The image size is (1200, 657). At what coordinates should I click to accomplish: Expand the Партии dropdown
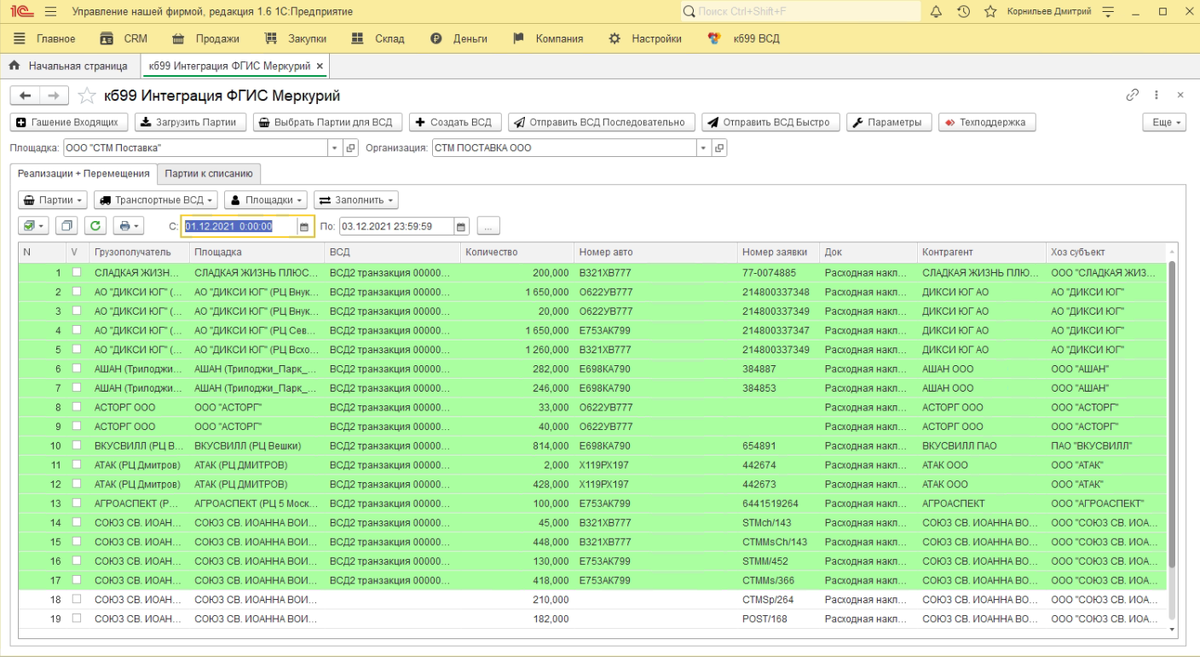(53, 199)
